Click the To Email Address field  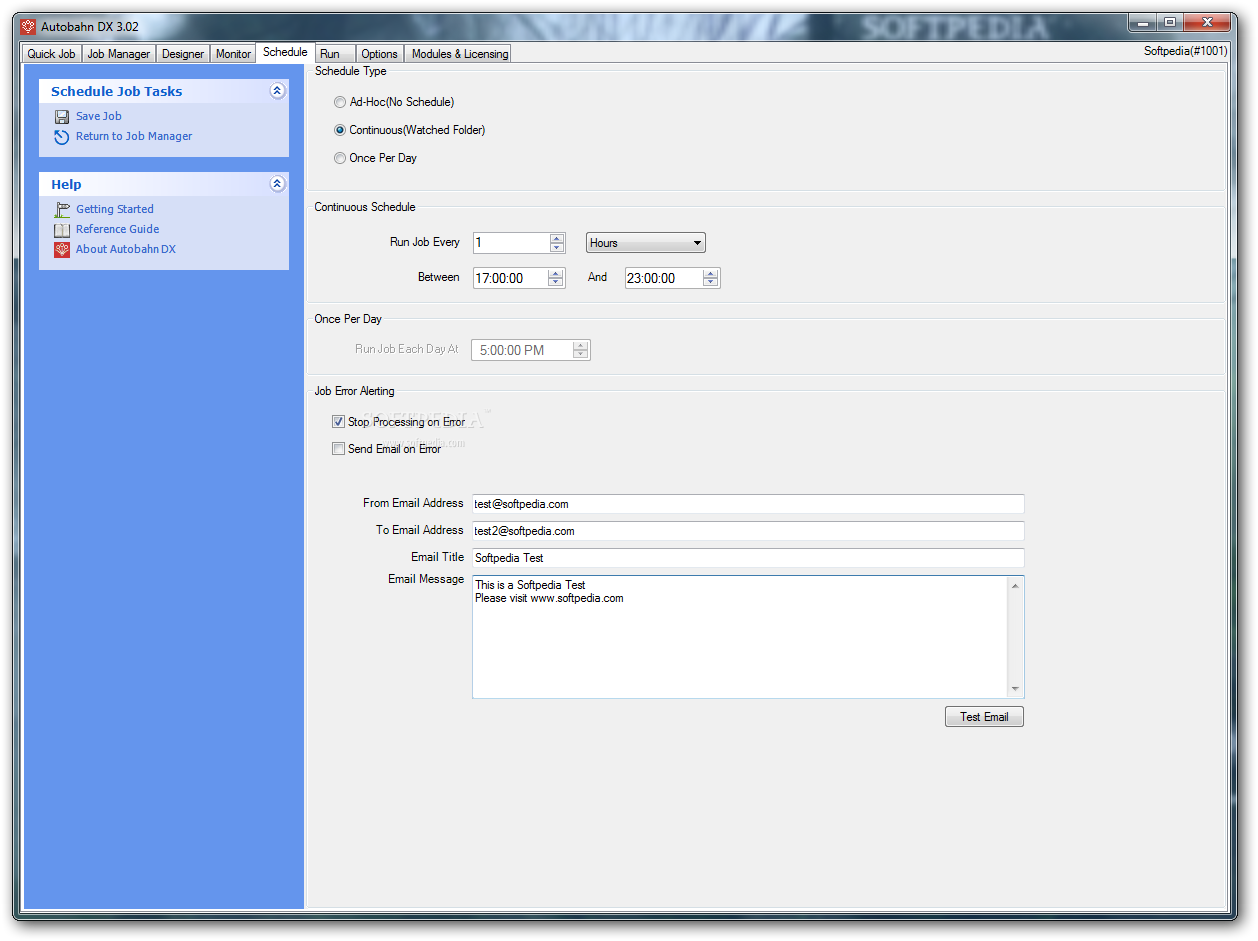click(748, 531)
